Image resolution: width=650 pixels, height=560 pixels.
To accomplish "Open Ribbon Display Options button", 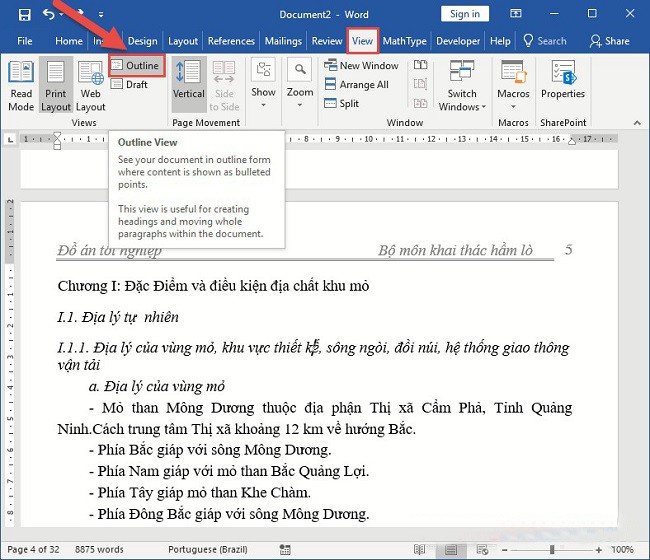I will pos(515,14).
